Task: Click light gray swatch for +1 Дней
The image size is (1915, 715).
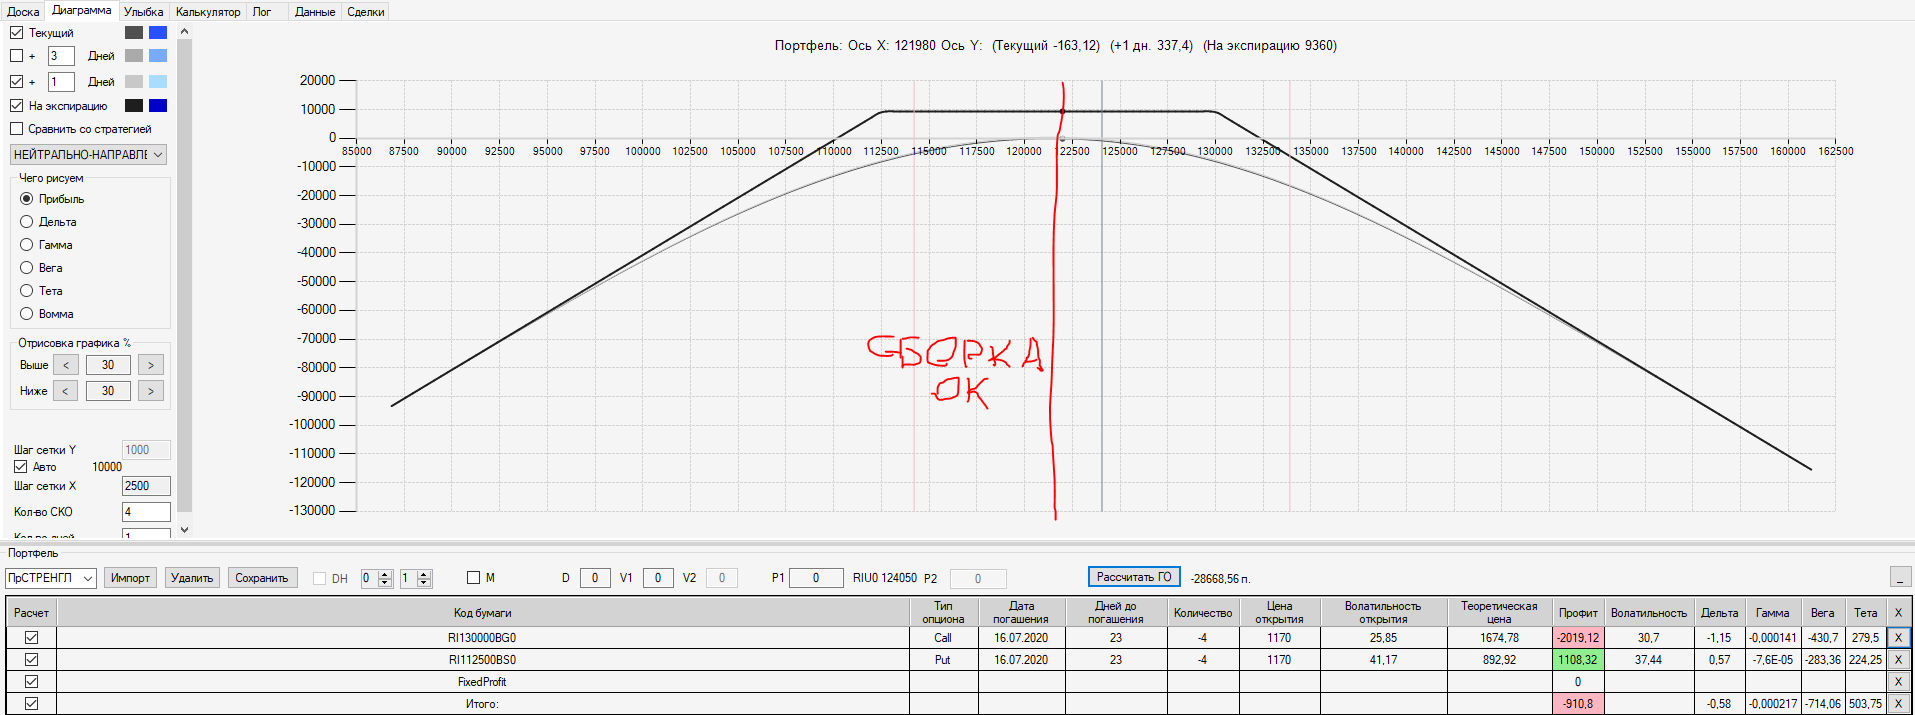Action: pos(134,82)
